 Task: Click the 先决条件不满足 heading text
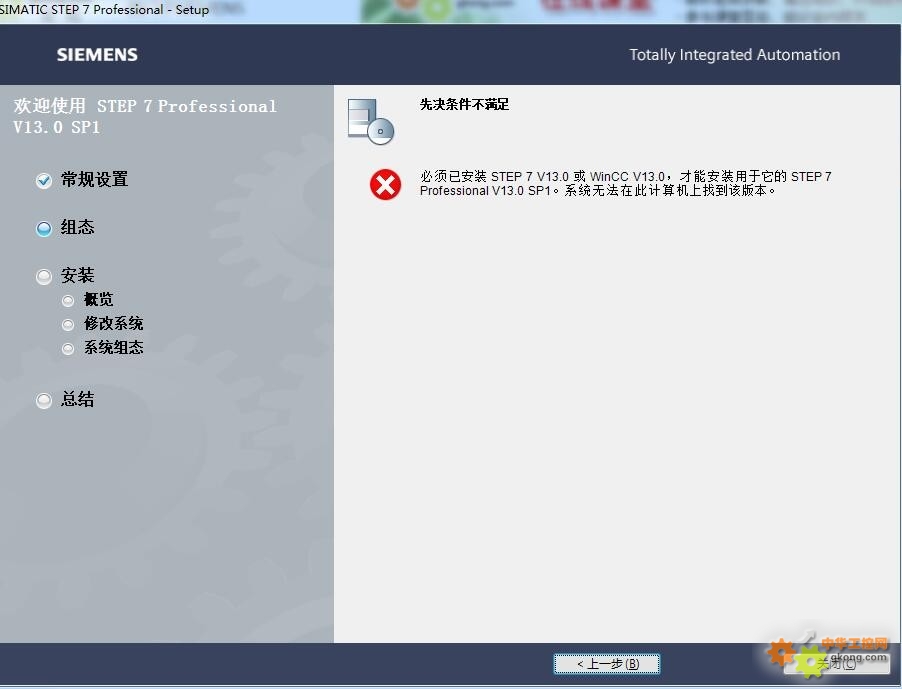(x=464, y=104)
